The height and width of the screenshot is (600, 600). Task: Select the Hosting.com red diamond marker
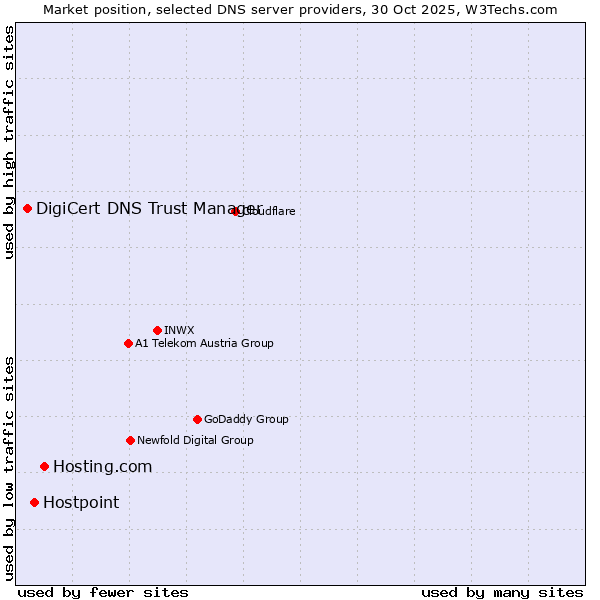[44, 466]
